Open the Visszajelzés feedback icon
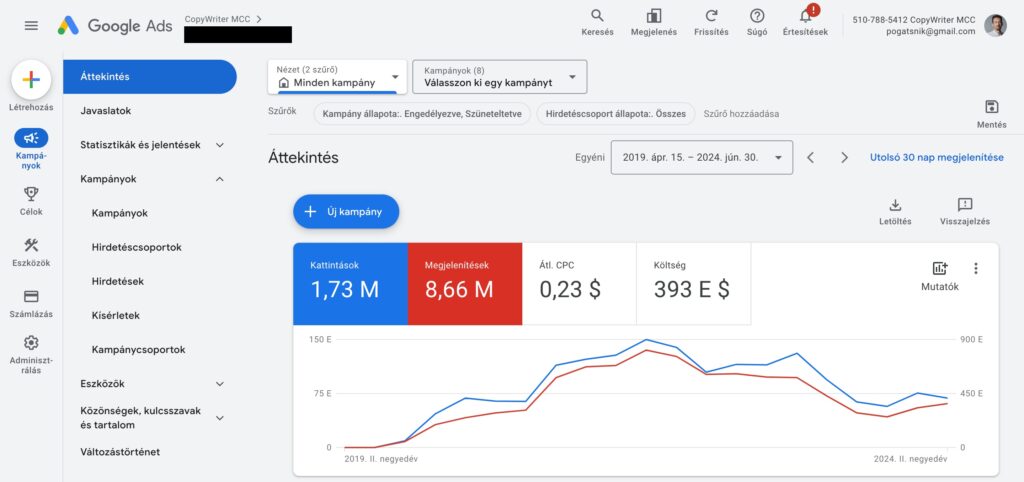The image size is (1024, 482). (x=965, y=205)
